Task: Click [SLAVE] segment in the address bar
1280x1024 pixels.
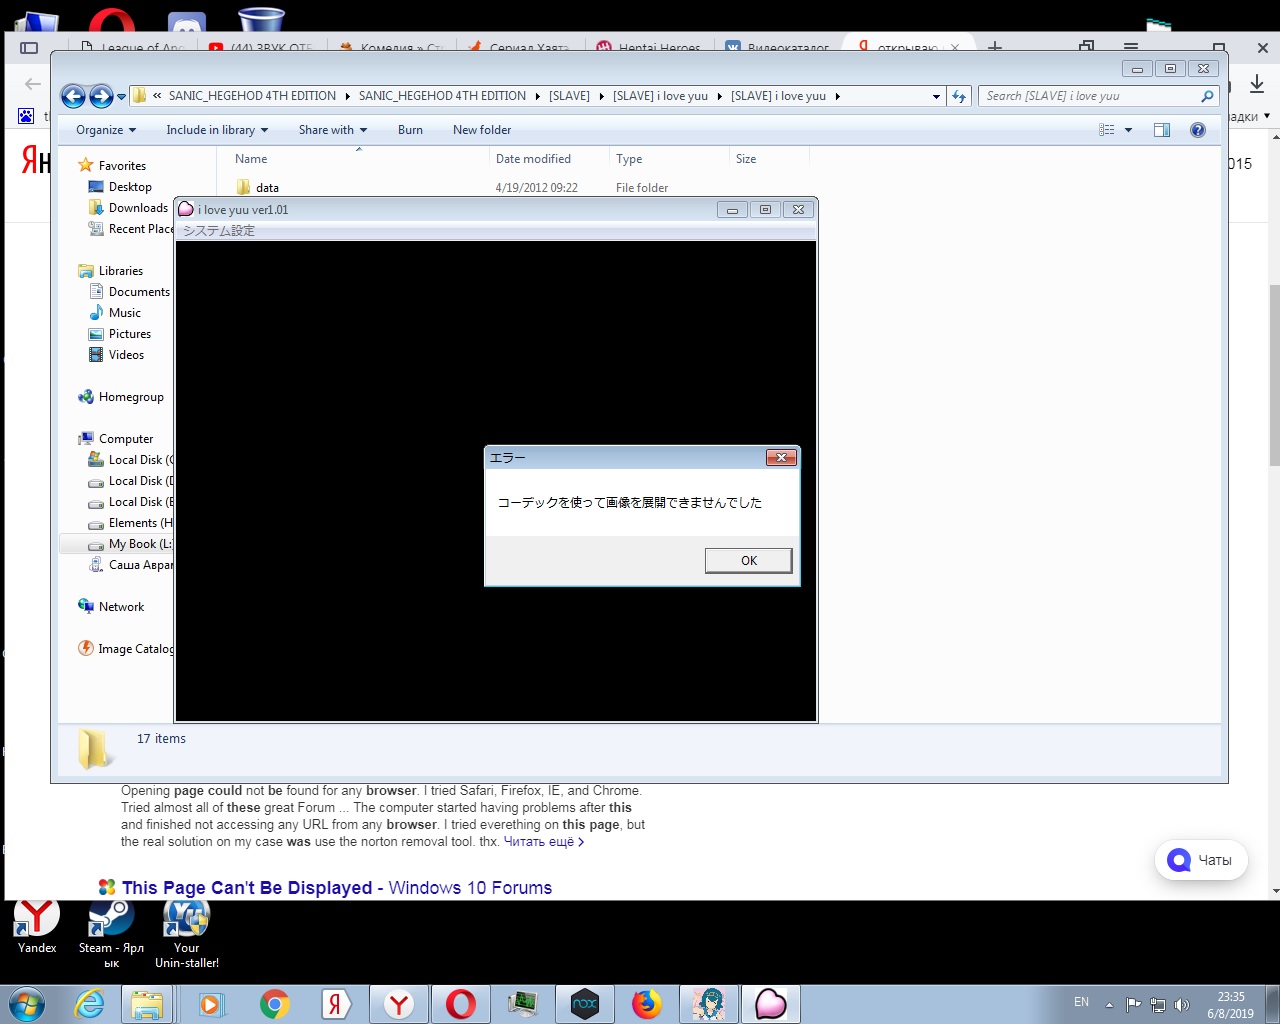Action: [x=569, y=96]
